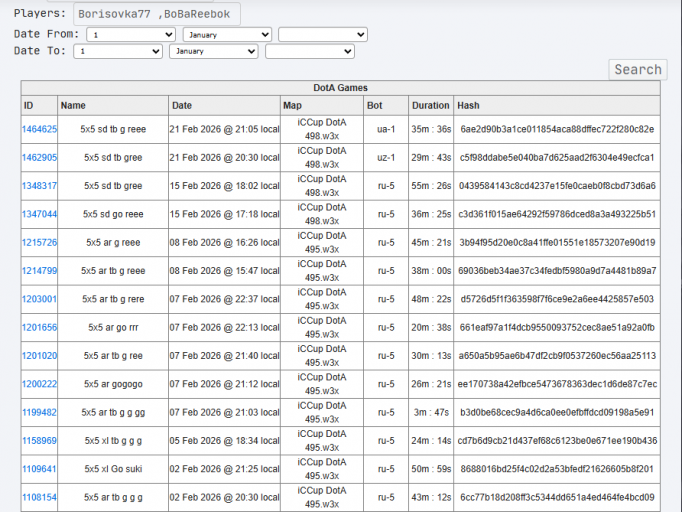Open game ID 1200222

pos(39,384)
